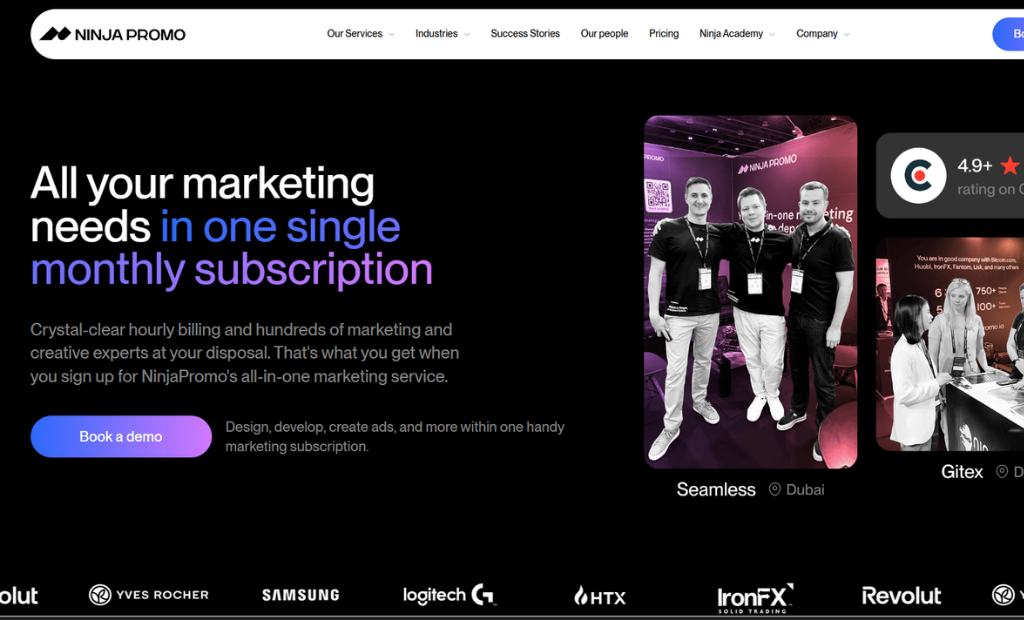Click the partially visible header blue button
This screenshot has height=620, width=1024.
(1008, 34)
